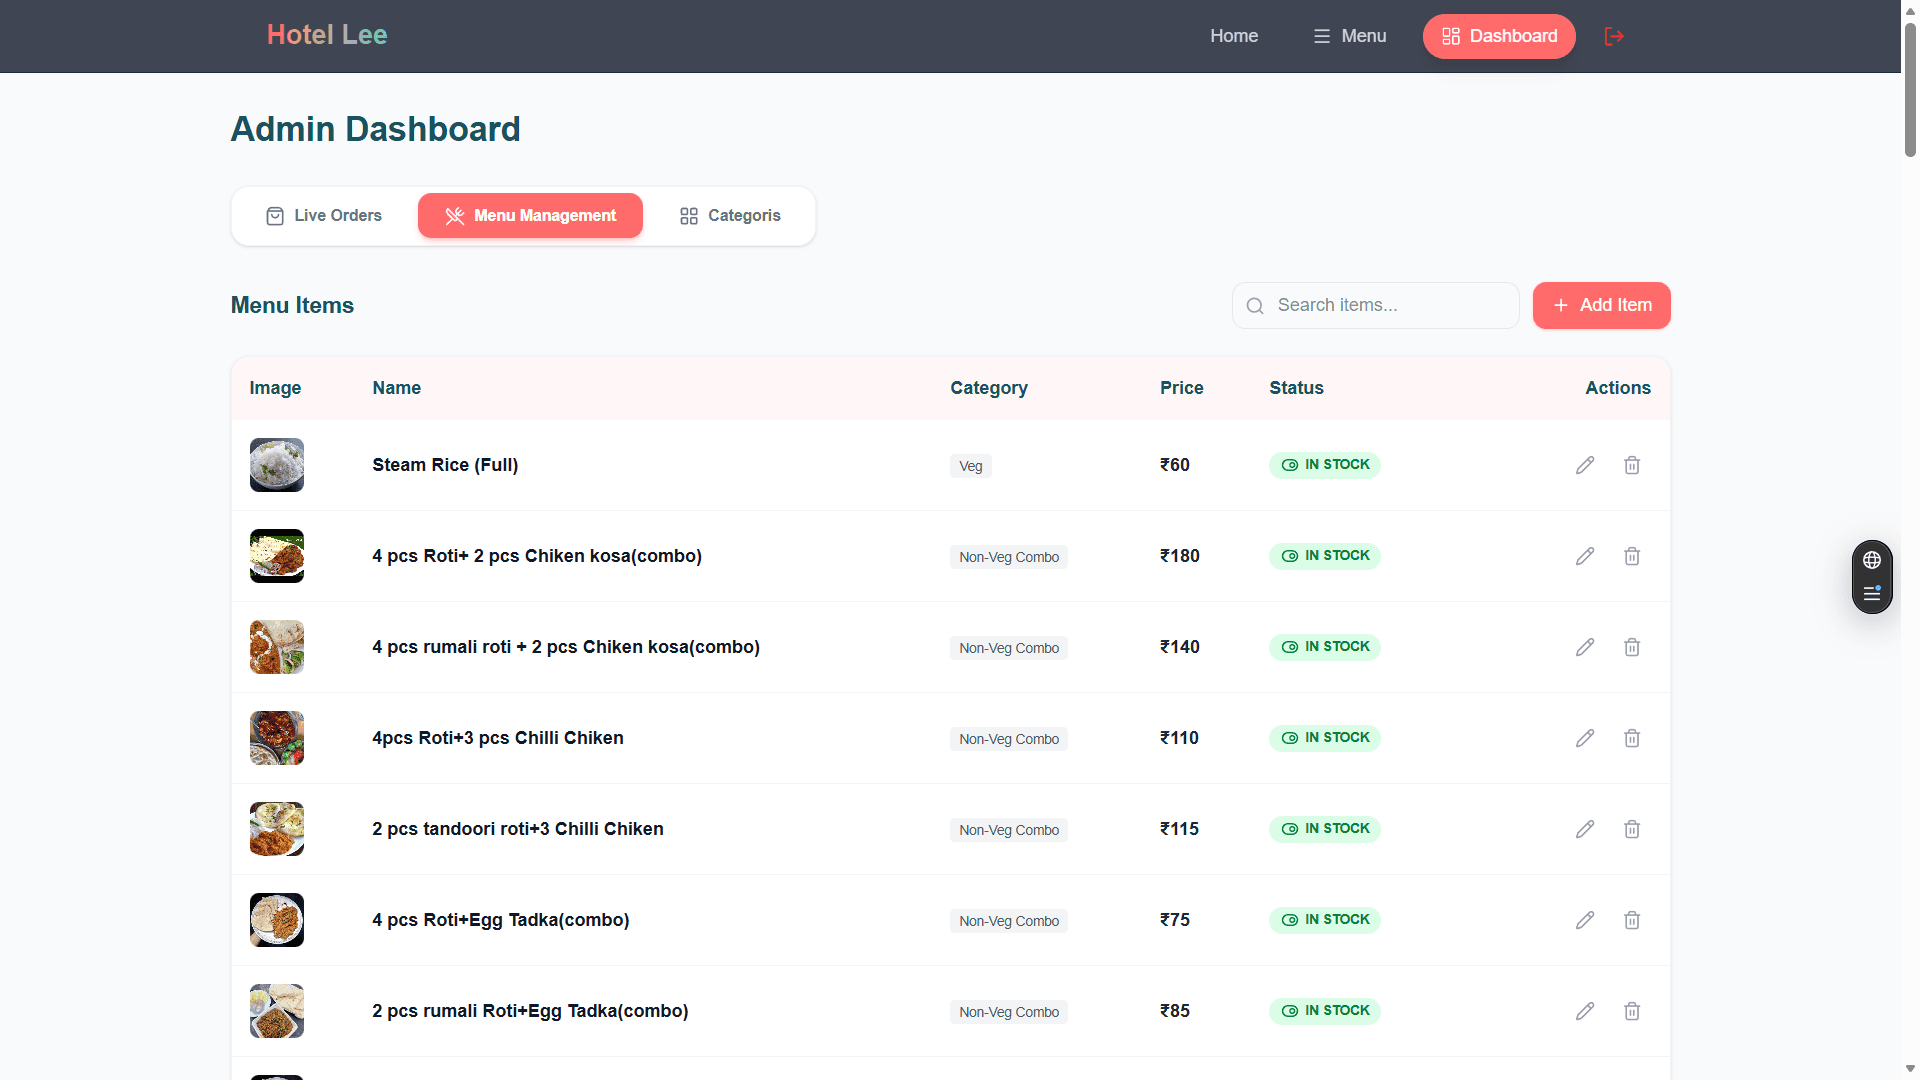The image size is (1920, 1080).
Task: Edit the 4pcs Roti+3 pcs Chilli Chiken item
Action: coord(1585,738)
